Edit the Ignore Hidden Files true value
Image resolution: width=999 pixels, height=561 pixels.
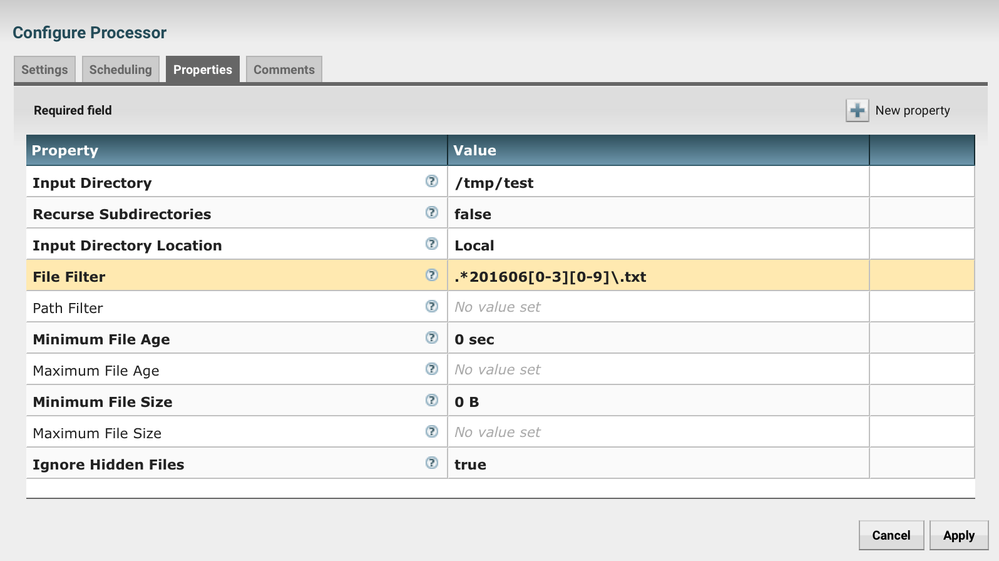658,463
